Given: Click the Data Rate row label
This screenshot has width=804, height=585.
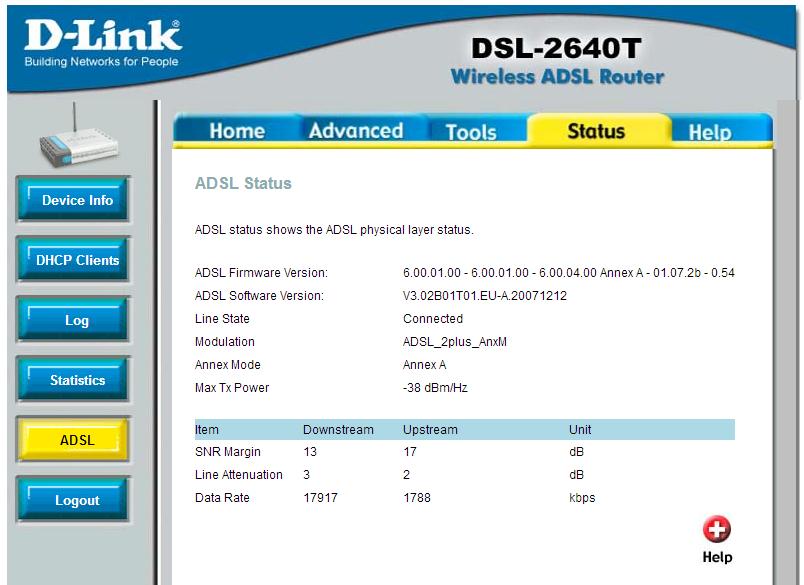Looking at the screenshot, I should point(222,498).
